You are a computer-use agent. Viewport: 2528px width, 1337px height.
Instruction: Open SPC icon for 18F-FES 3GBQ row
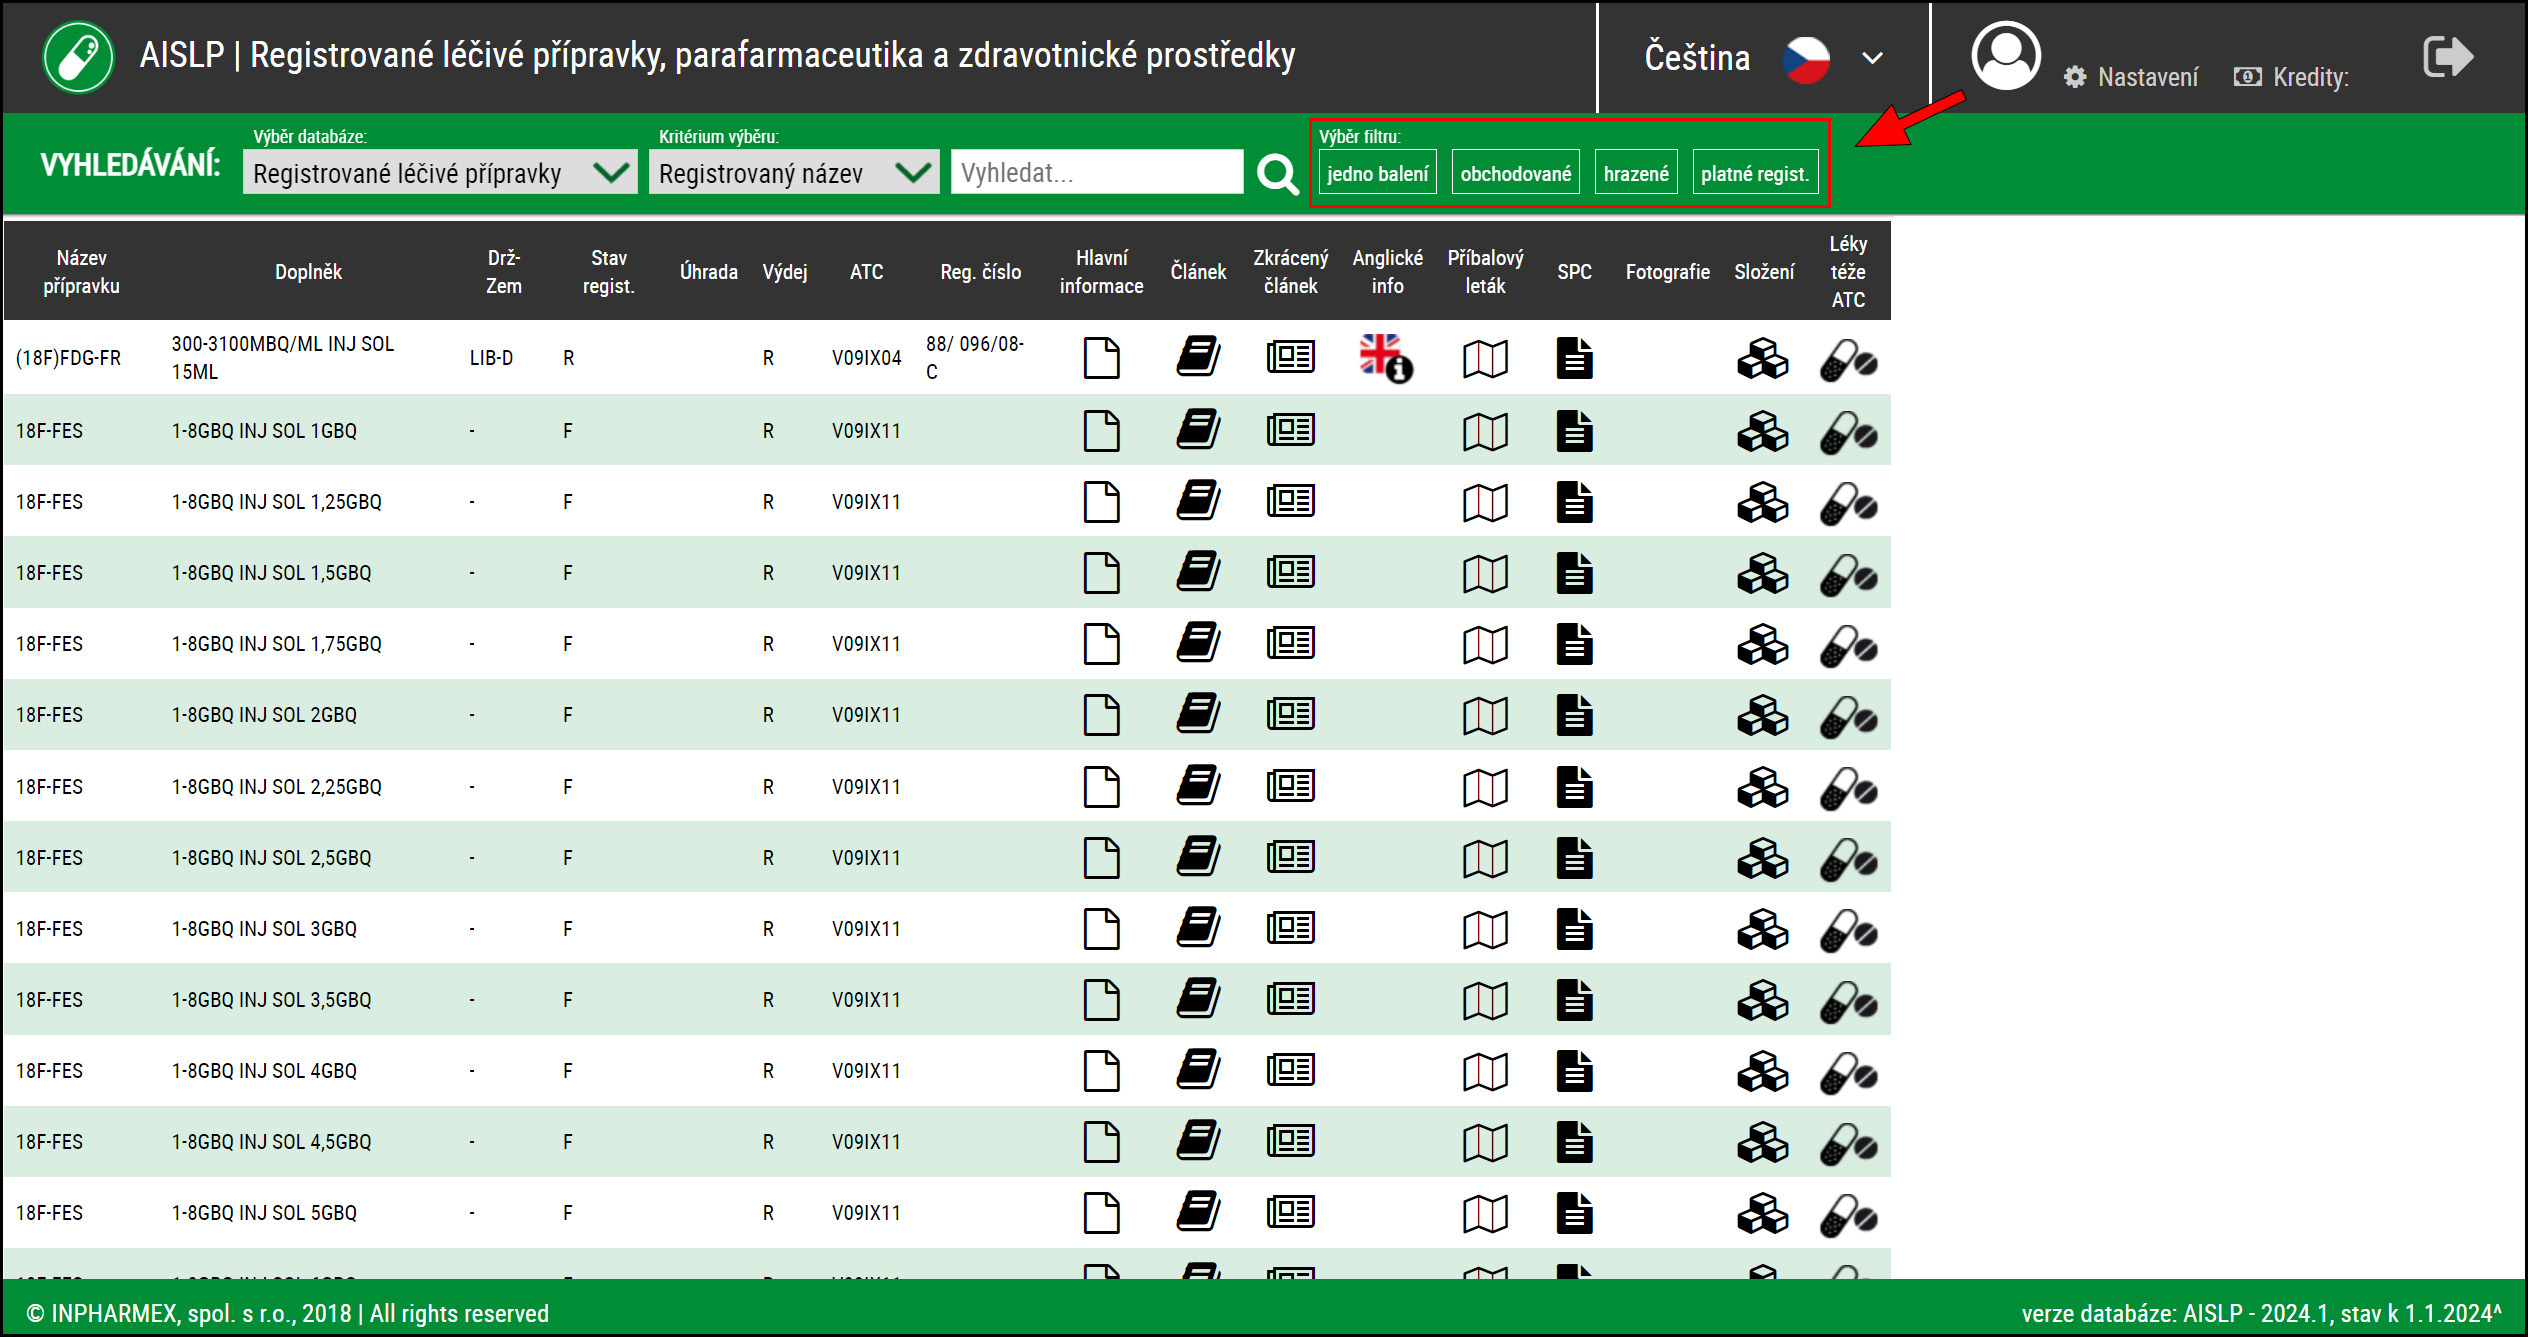point(1574,929)
